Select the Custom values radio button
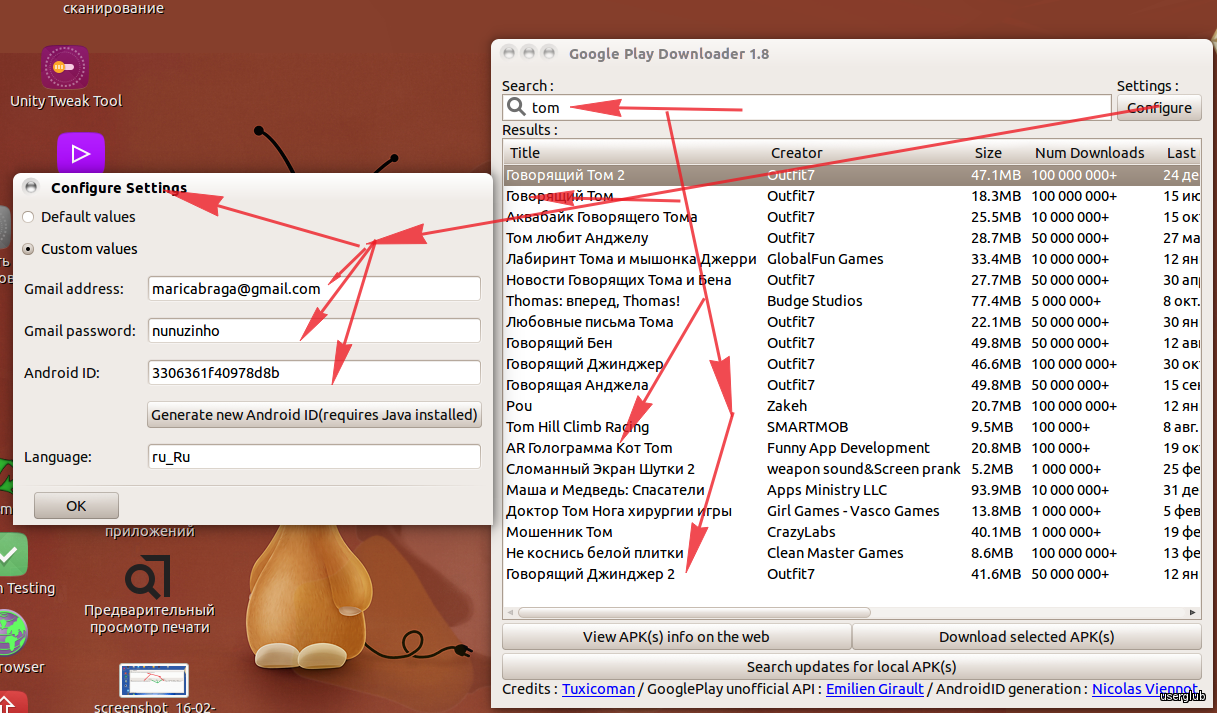Image resolution: width=1217 pixels, height=713 pixels. pyautogui.click(x=28, y=249)
